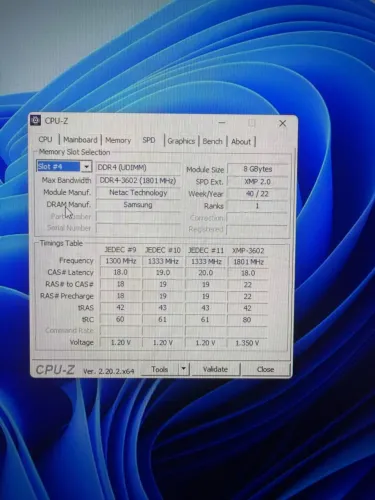Click the Module Manuf. label
Viewport: 375px width, 500px height.
tap(67, 192)
